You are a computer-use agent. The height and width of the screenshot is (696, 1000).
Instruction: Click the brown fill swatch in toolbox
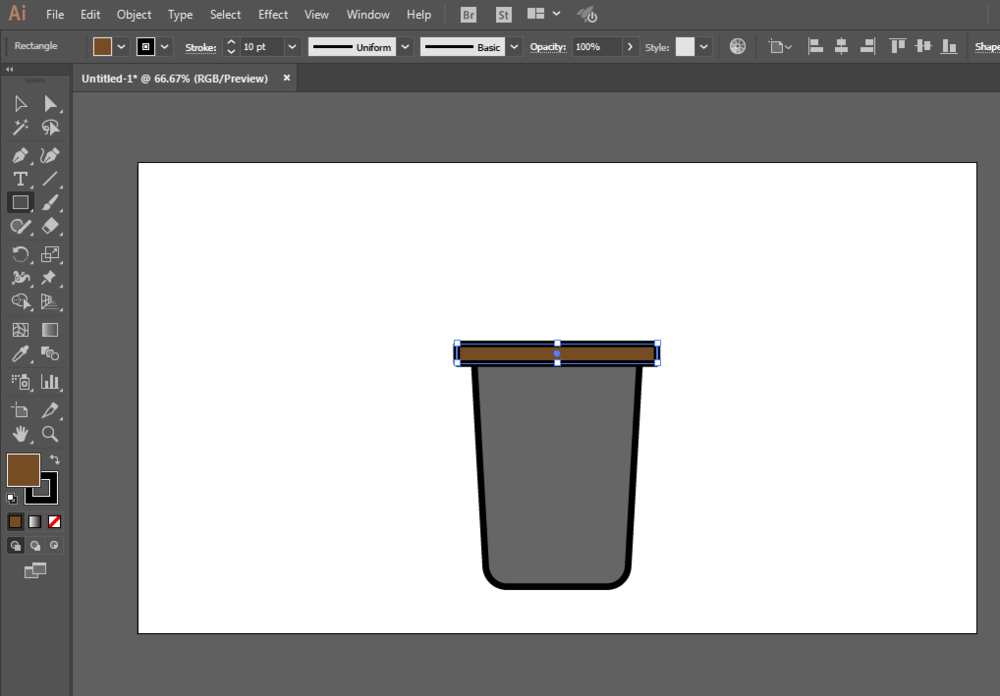pos(22,469)
